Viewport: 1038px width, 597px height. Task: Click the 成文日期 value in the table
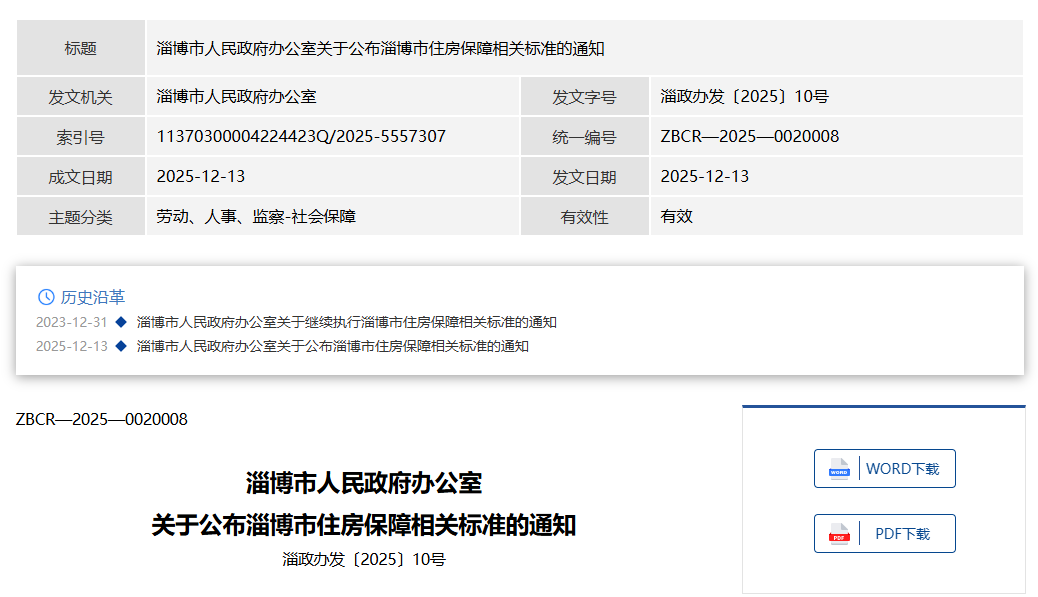201,176
